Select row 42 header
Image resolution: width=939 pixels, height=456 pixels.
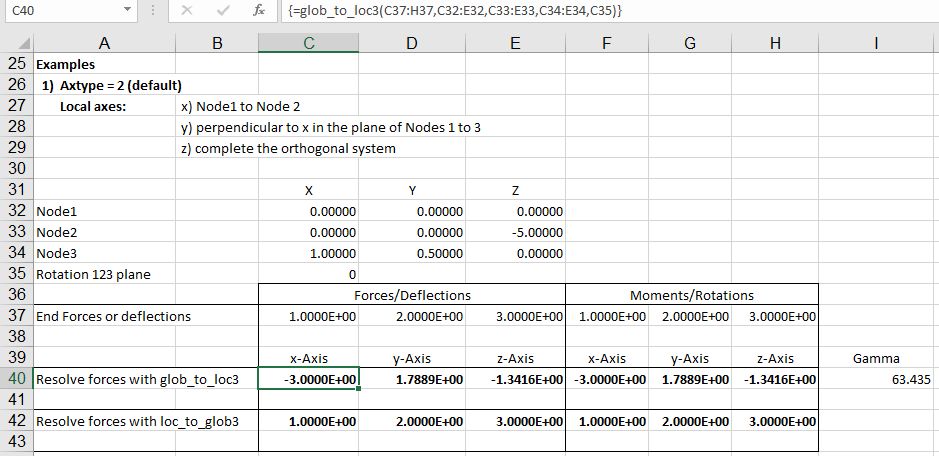point(16,421)
